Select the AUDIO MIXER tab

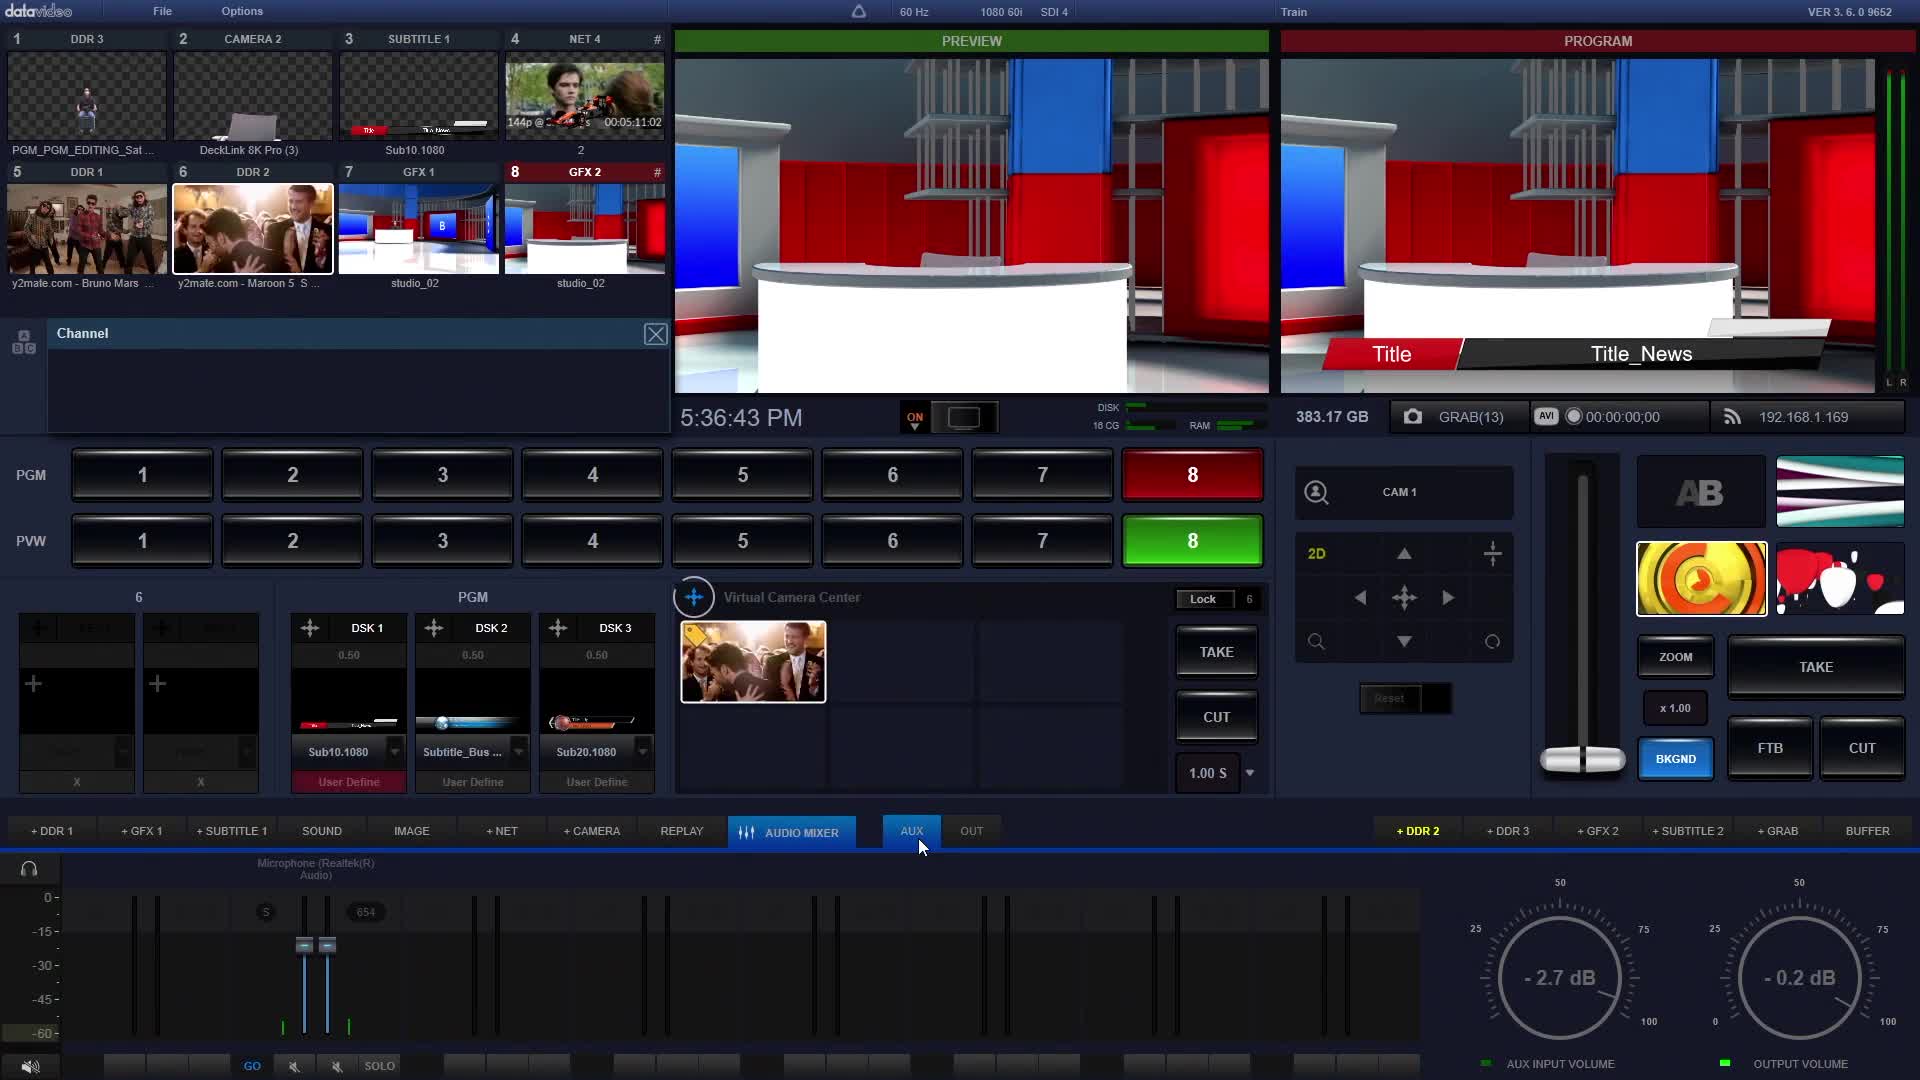coord(791,831)
